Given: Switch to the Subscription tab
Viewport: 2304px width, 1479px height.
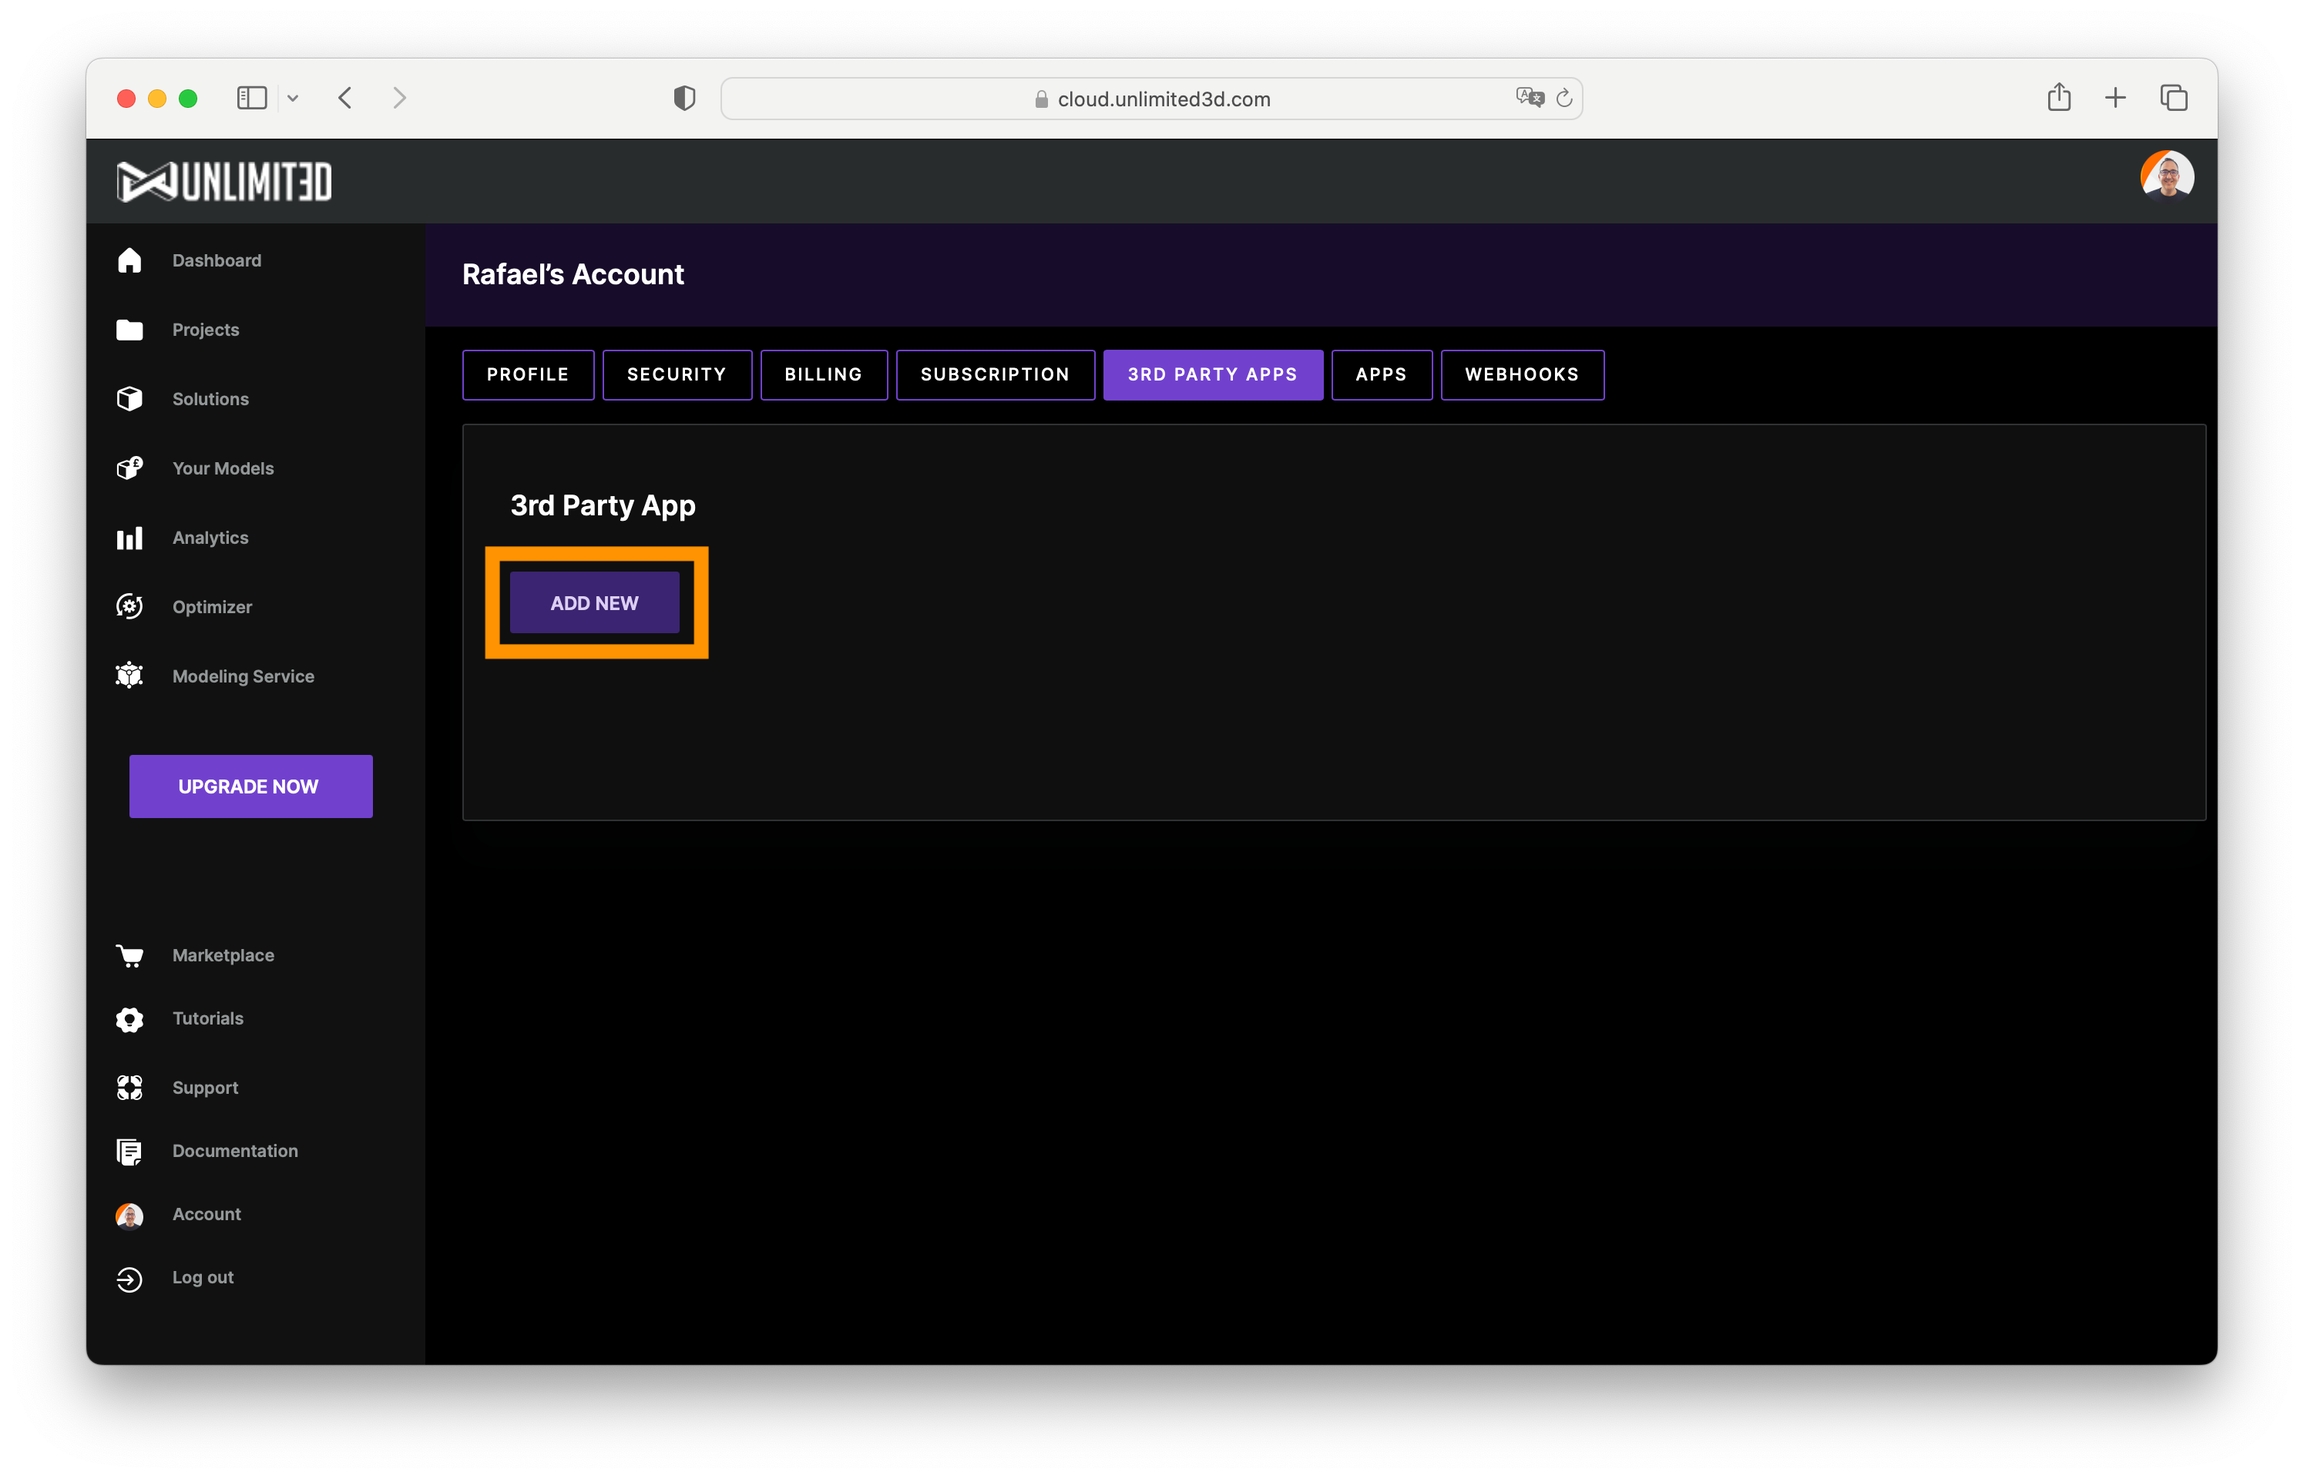Looking at the screenshot, I should point(996,375).
